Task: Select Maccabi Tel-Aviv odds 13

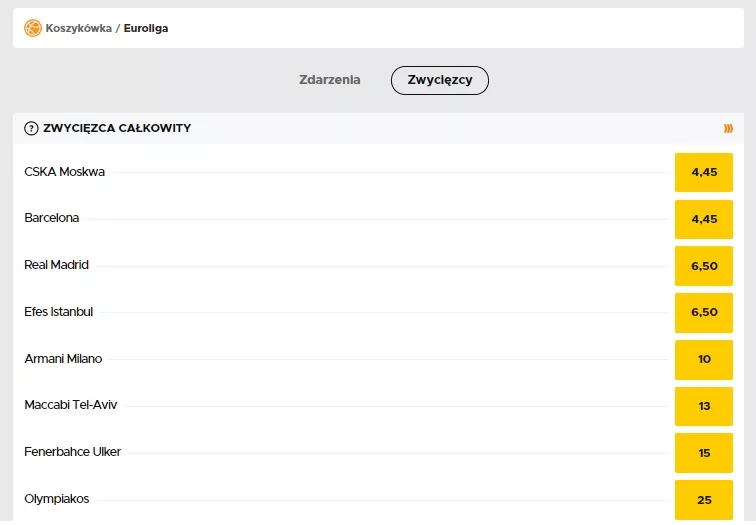Action: pos(704,406)
